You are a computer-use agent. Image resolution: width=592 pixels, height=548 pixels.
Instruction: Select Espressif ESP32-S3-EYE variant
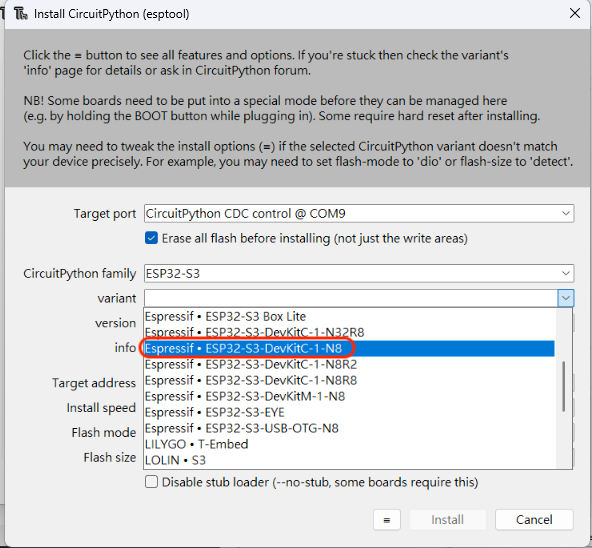pos(349,412)
